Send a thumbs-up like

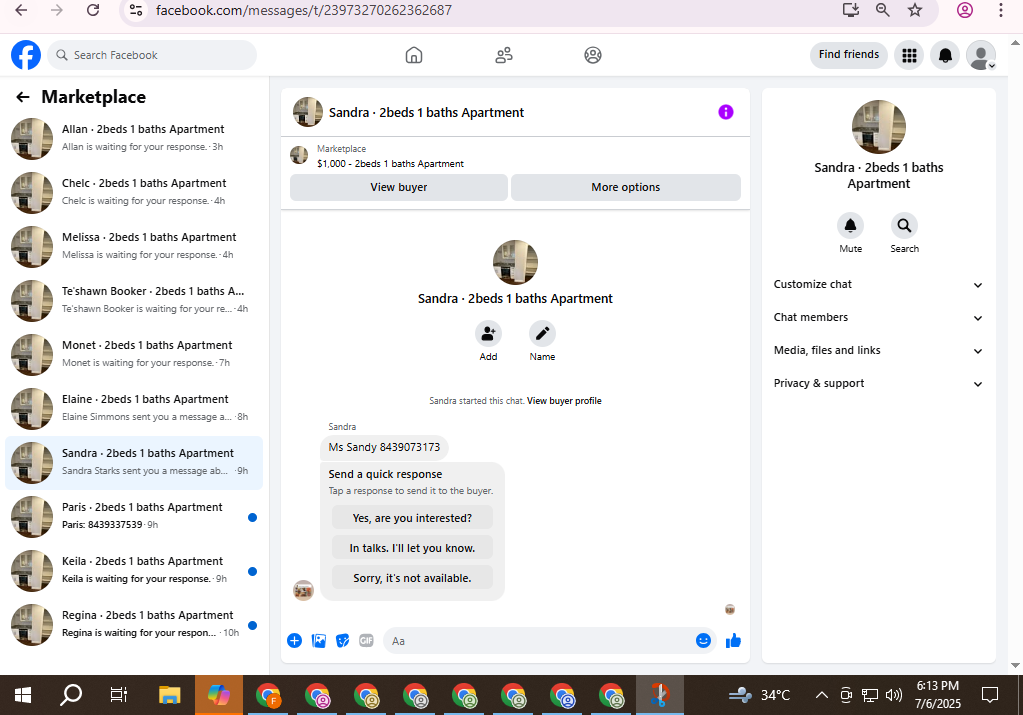(733, 641)
